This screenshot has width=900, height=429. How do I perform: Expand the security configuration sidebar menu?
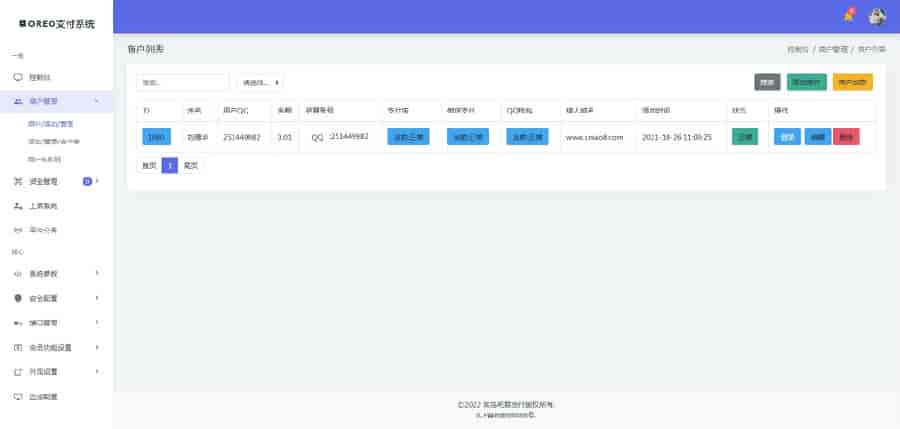coord(96,298)
